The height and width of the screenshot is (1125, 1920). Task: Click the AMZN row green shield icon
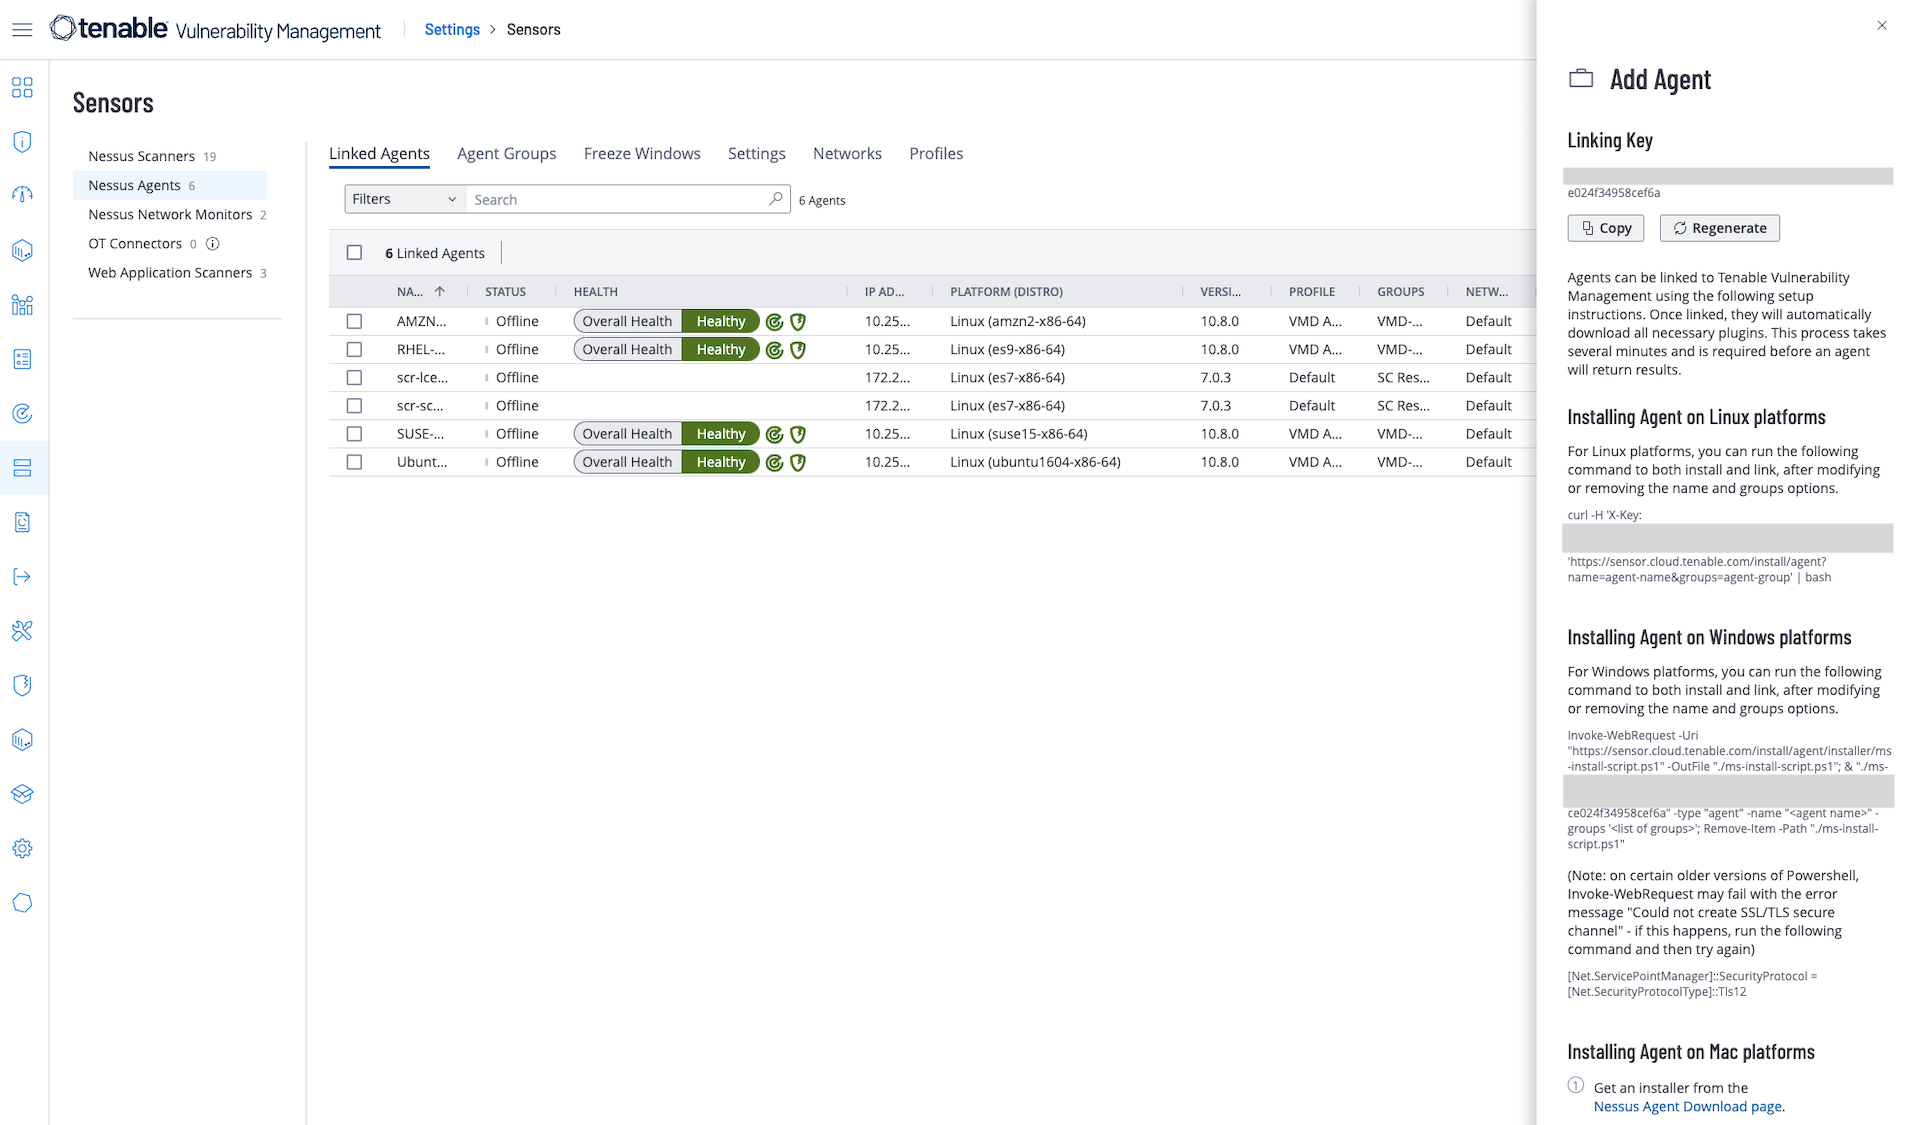click(x=798, y=322)
